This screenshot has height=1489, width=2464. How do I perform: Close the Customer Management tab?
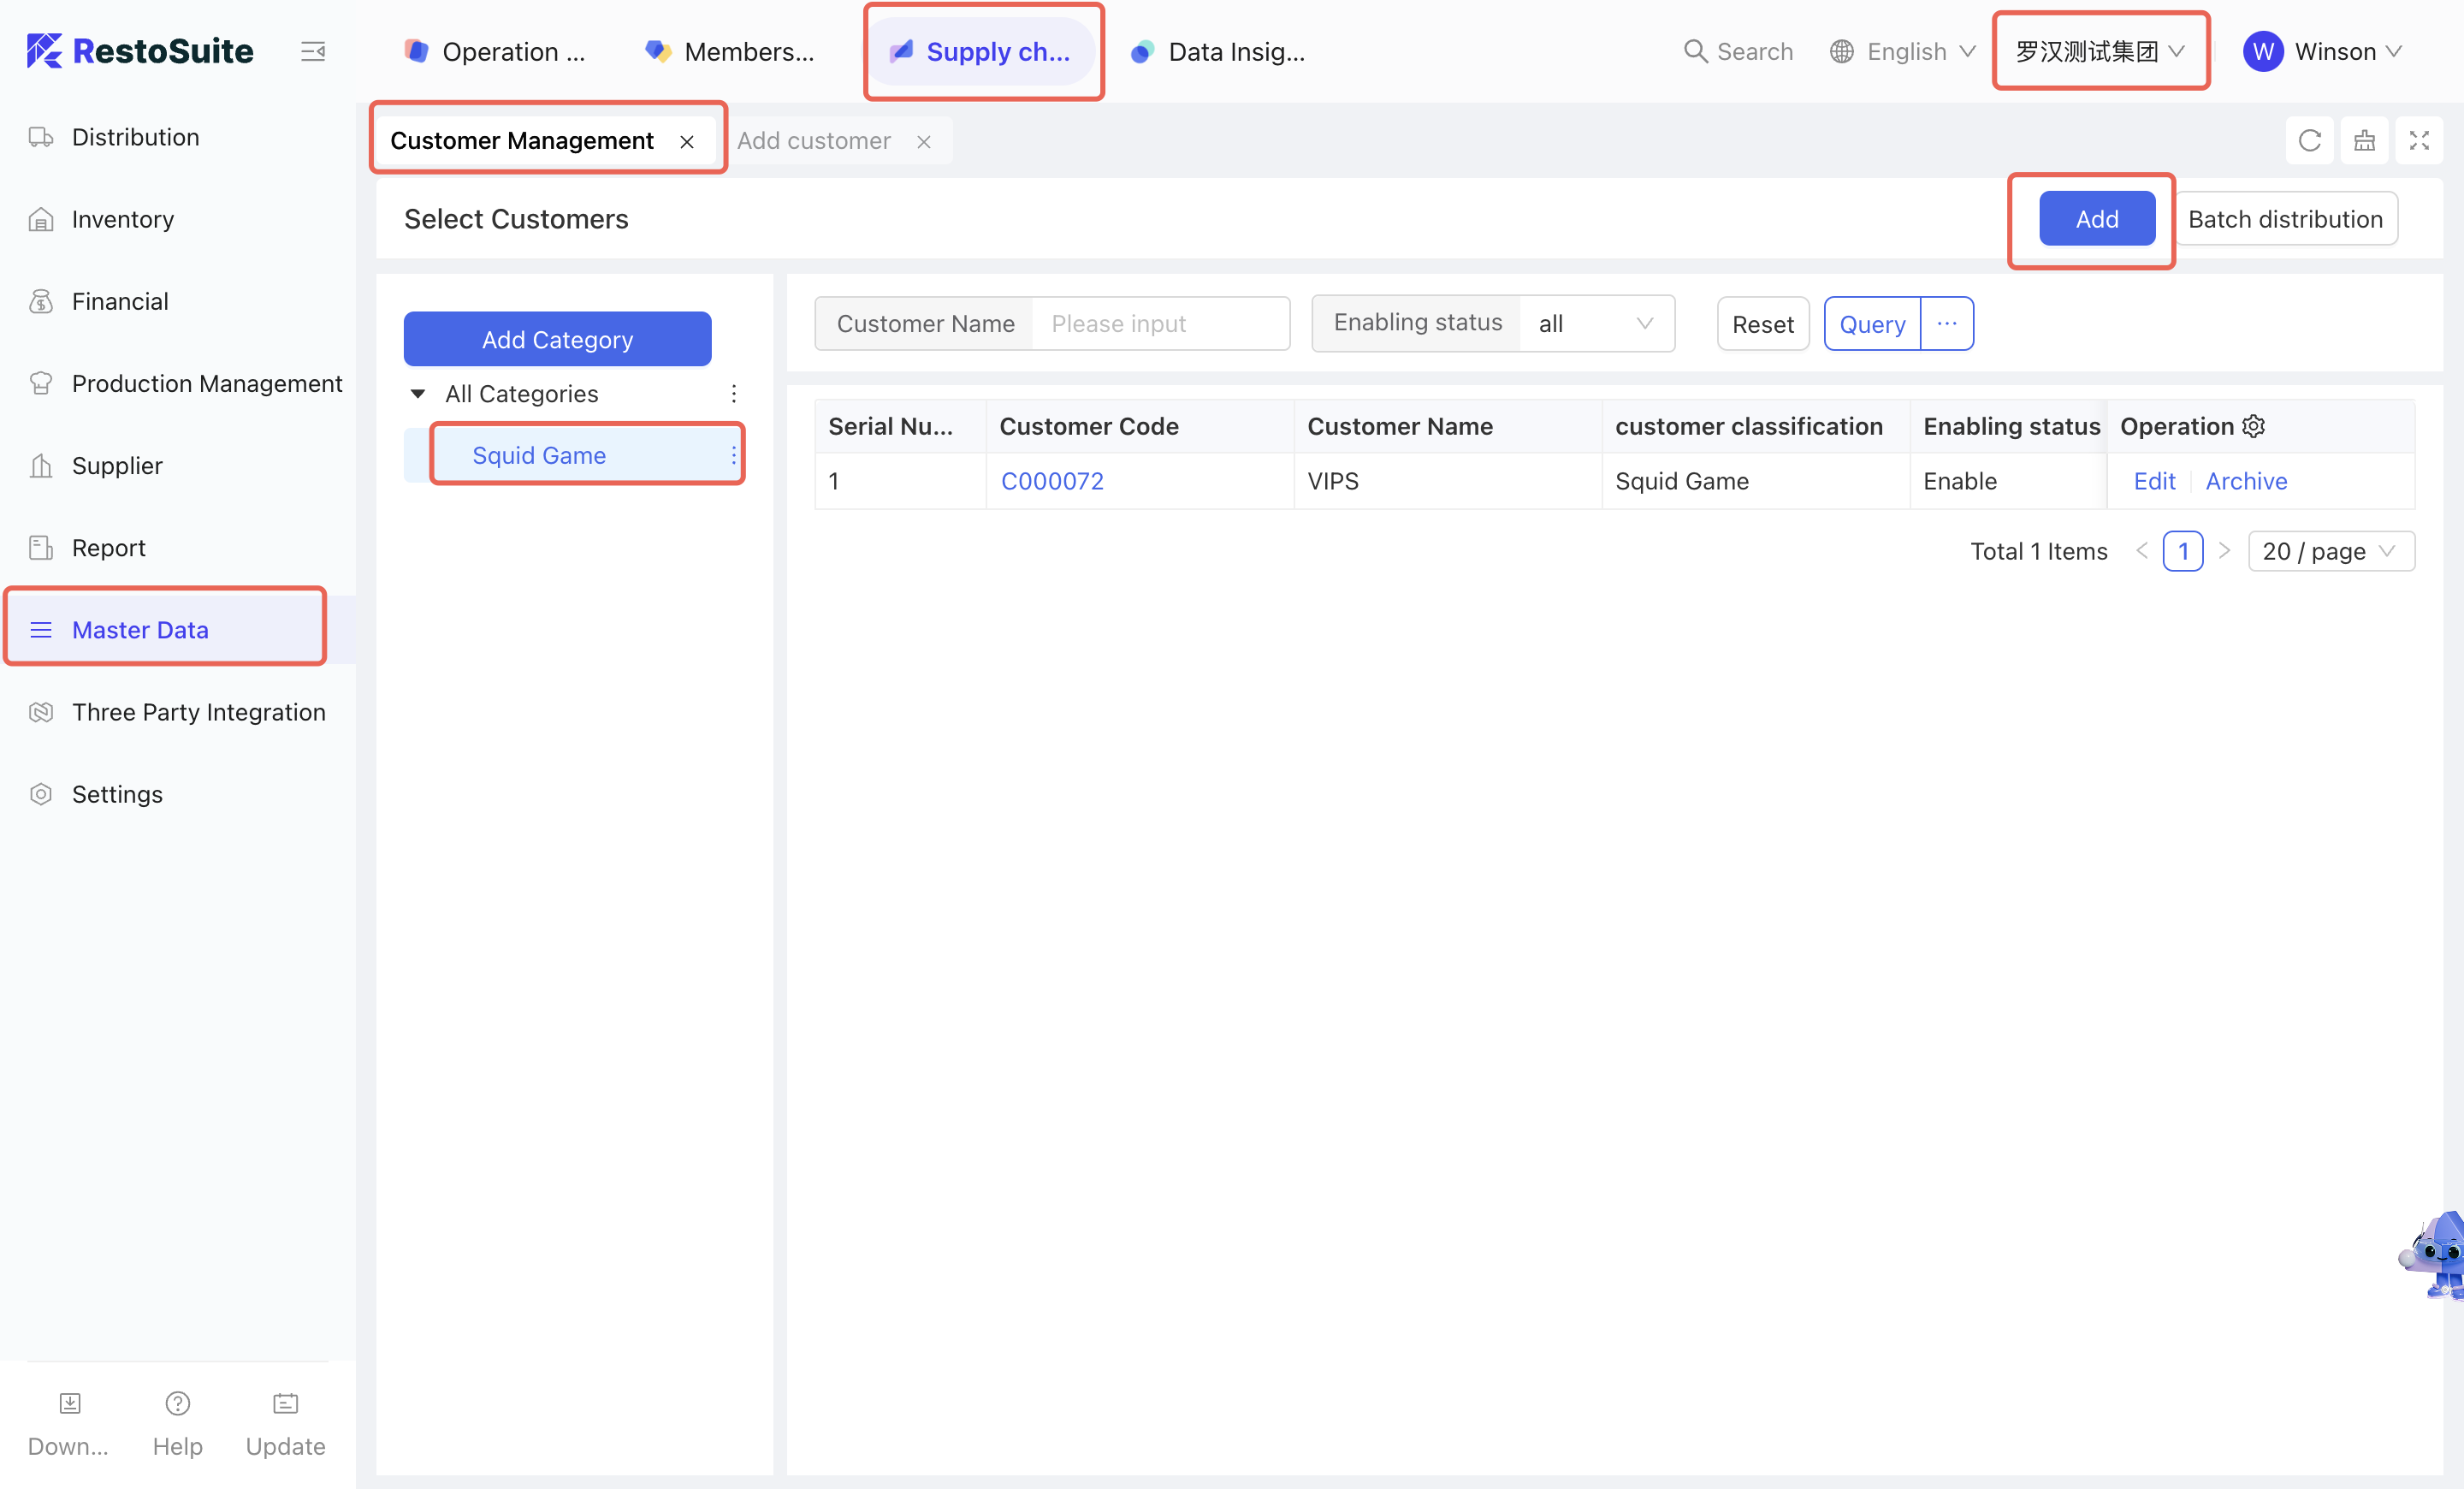687,142
